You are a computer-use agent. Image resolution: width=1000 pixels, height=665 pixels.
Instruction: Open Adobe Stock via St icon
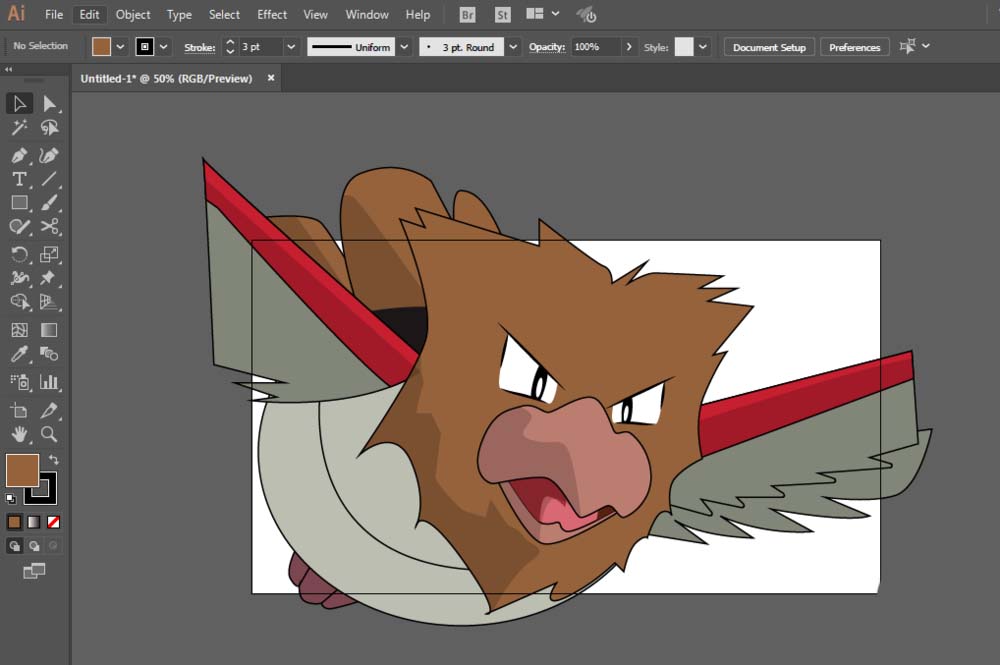point(503,15)
